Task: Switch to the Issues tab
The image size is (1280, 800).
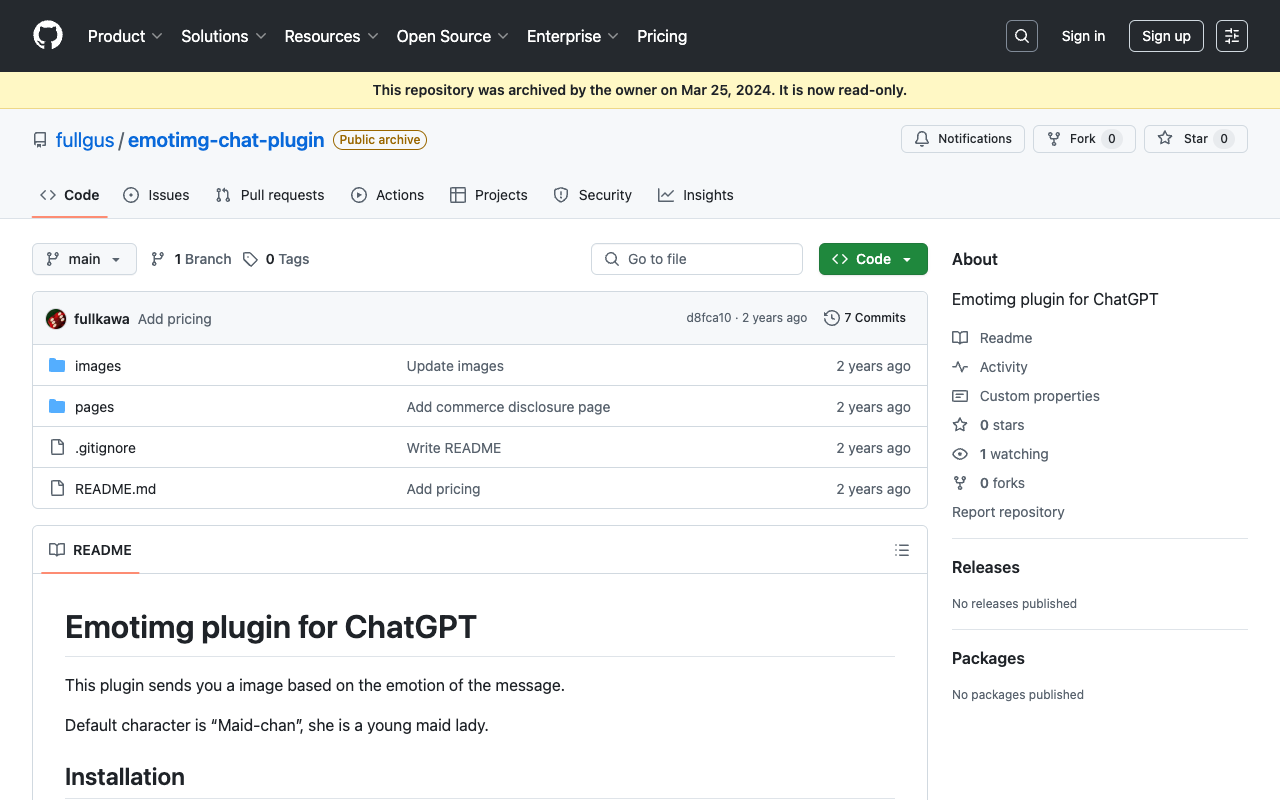Action: [x=156, y=195]
